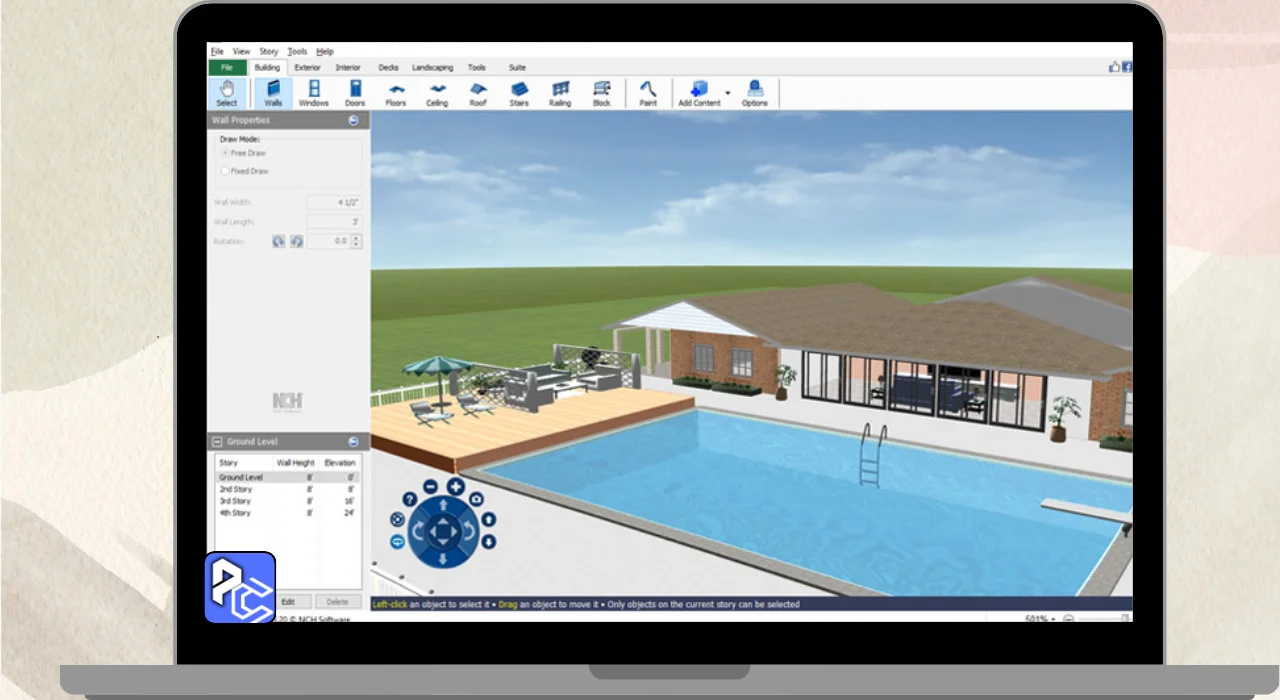Click the center pan pad of navigation wheel
1280x700 pixels.
coord(443,531)
